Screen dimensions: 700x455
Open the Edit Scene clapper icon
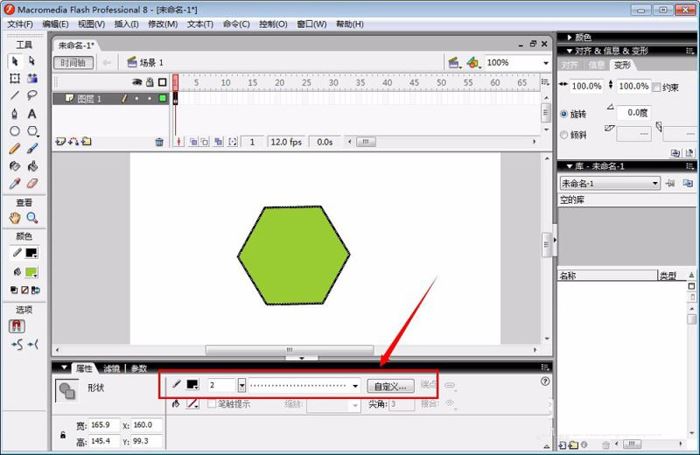point(454,63)
